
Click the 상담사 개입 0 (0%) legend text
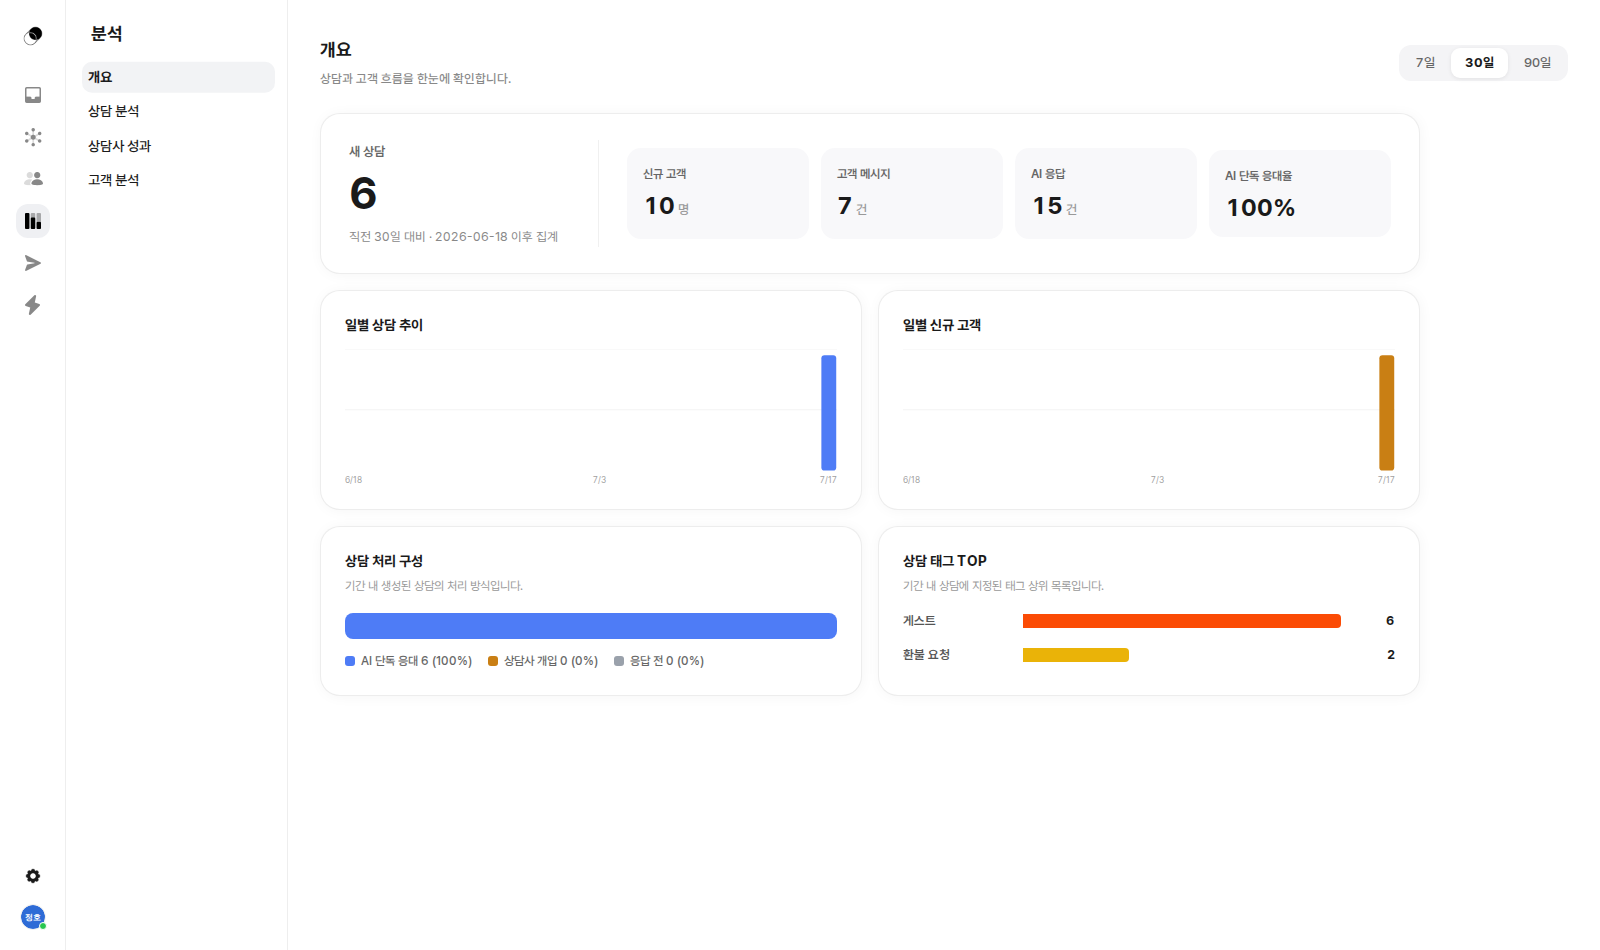tap(551, 661)
